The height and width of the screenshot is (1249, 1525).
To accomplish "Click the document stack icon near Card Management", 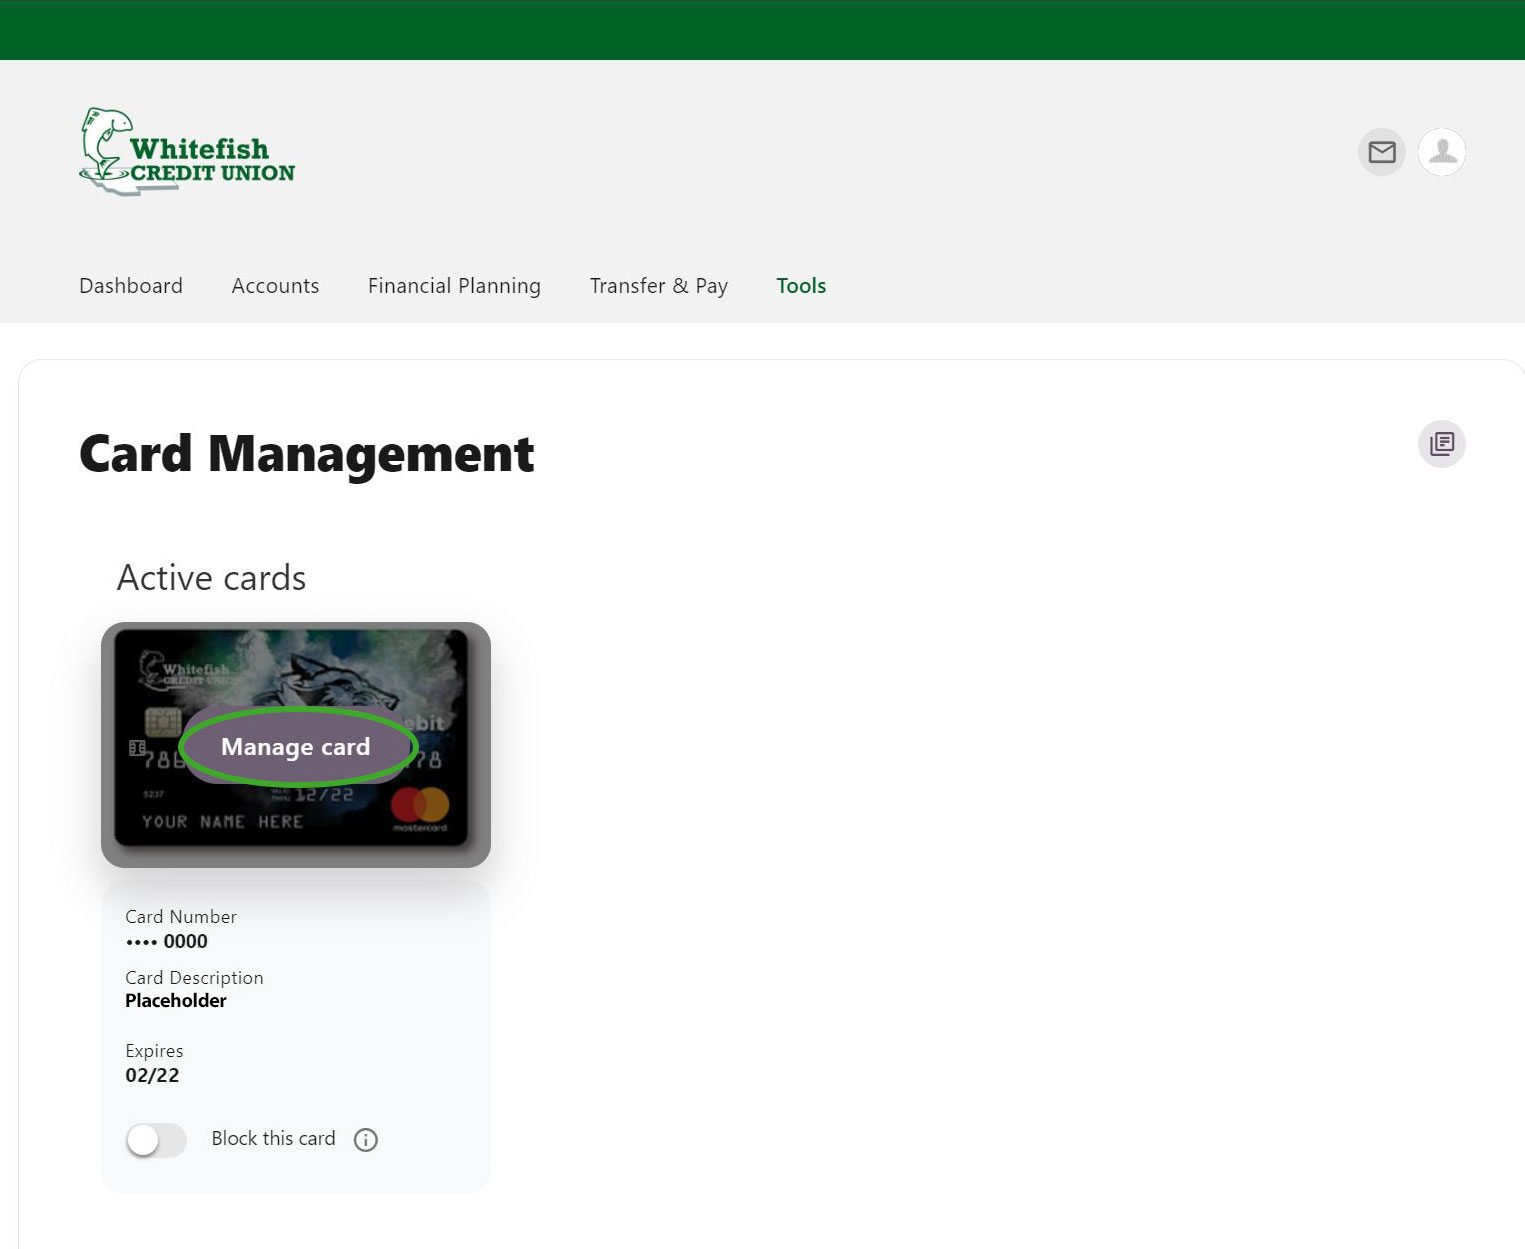I will (x=1441, y=443).
